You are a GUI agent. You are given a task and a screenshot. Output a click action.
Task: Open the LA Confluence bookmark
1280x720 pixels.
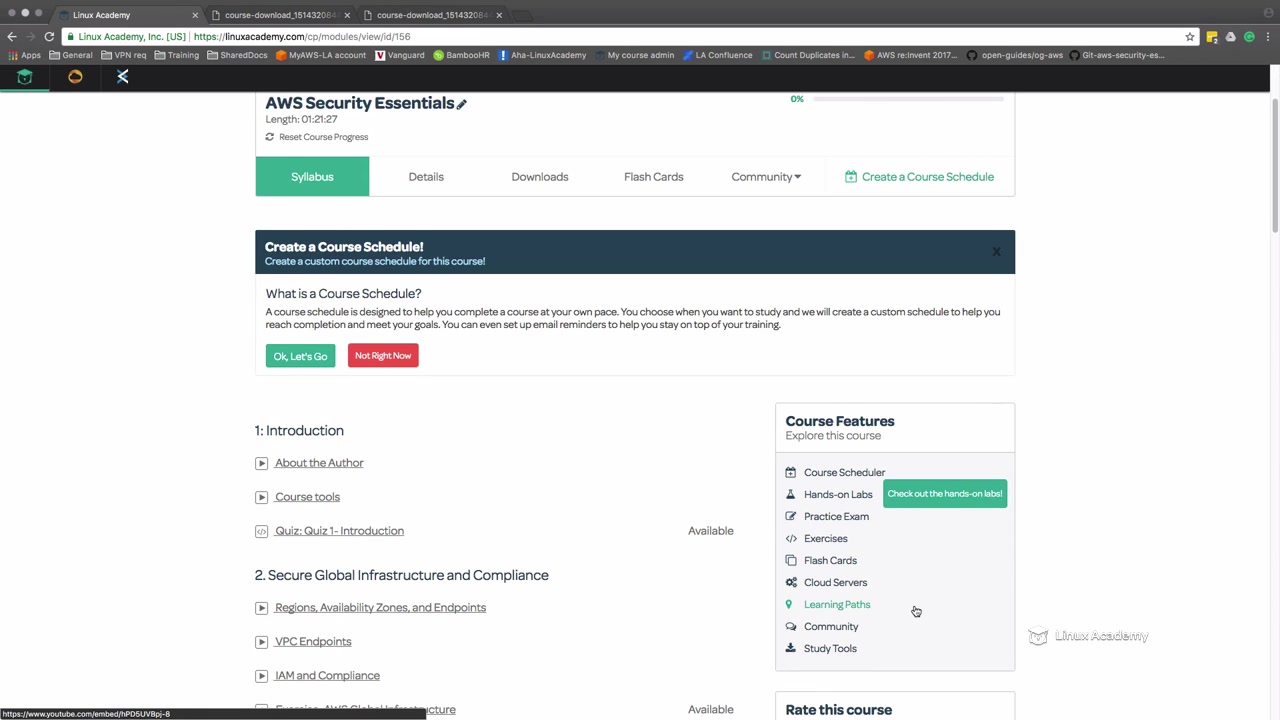[x=718, y=55]
